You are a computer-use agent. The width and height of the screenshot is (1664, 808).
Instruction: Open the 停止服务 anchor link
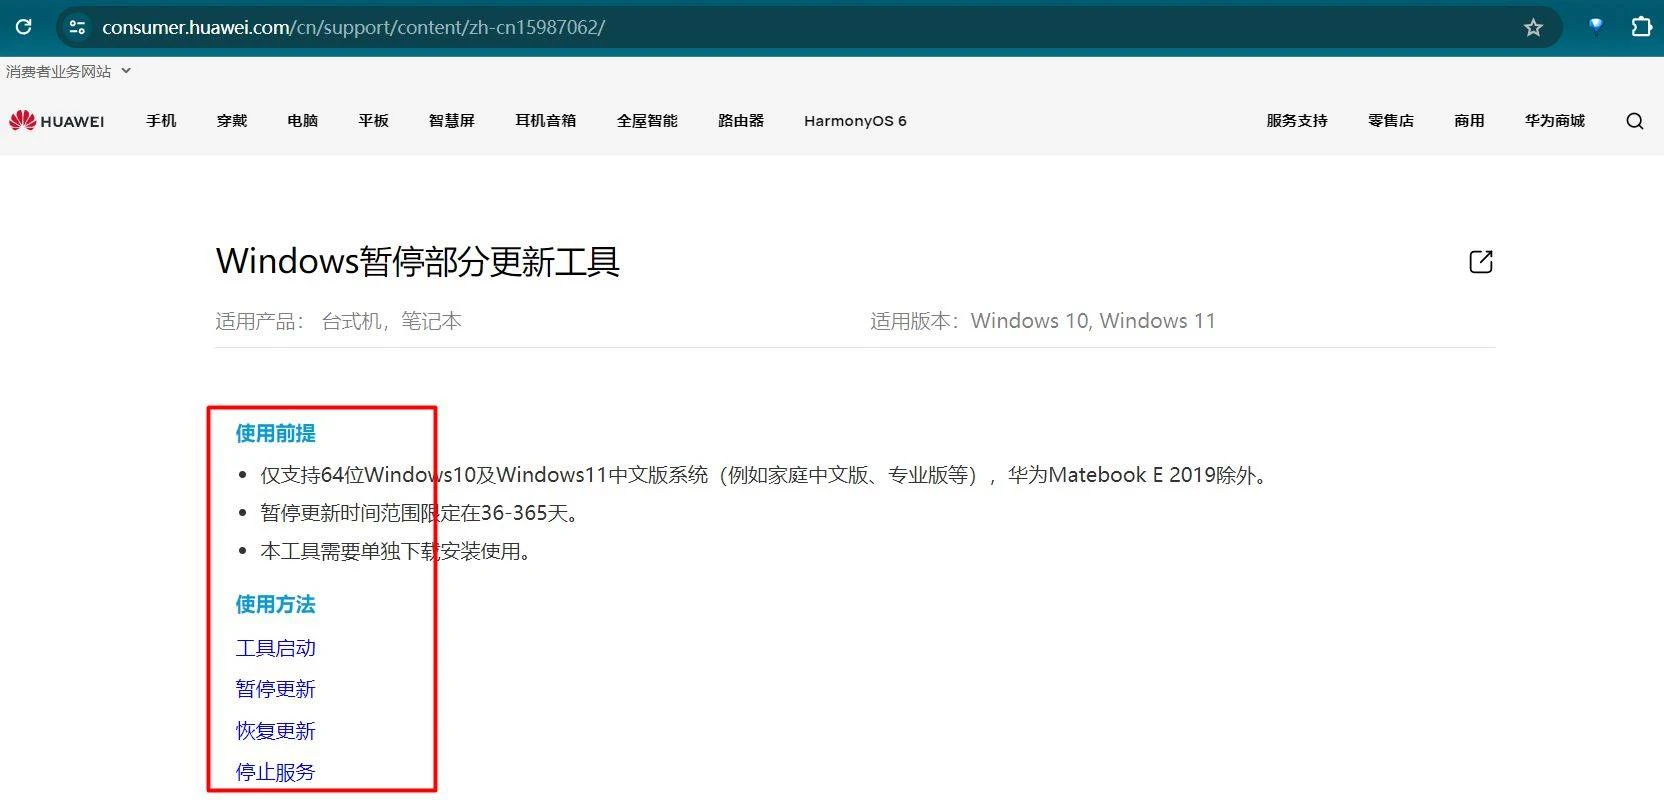[x=275, y=772]
